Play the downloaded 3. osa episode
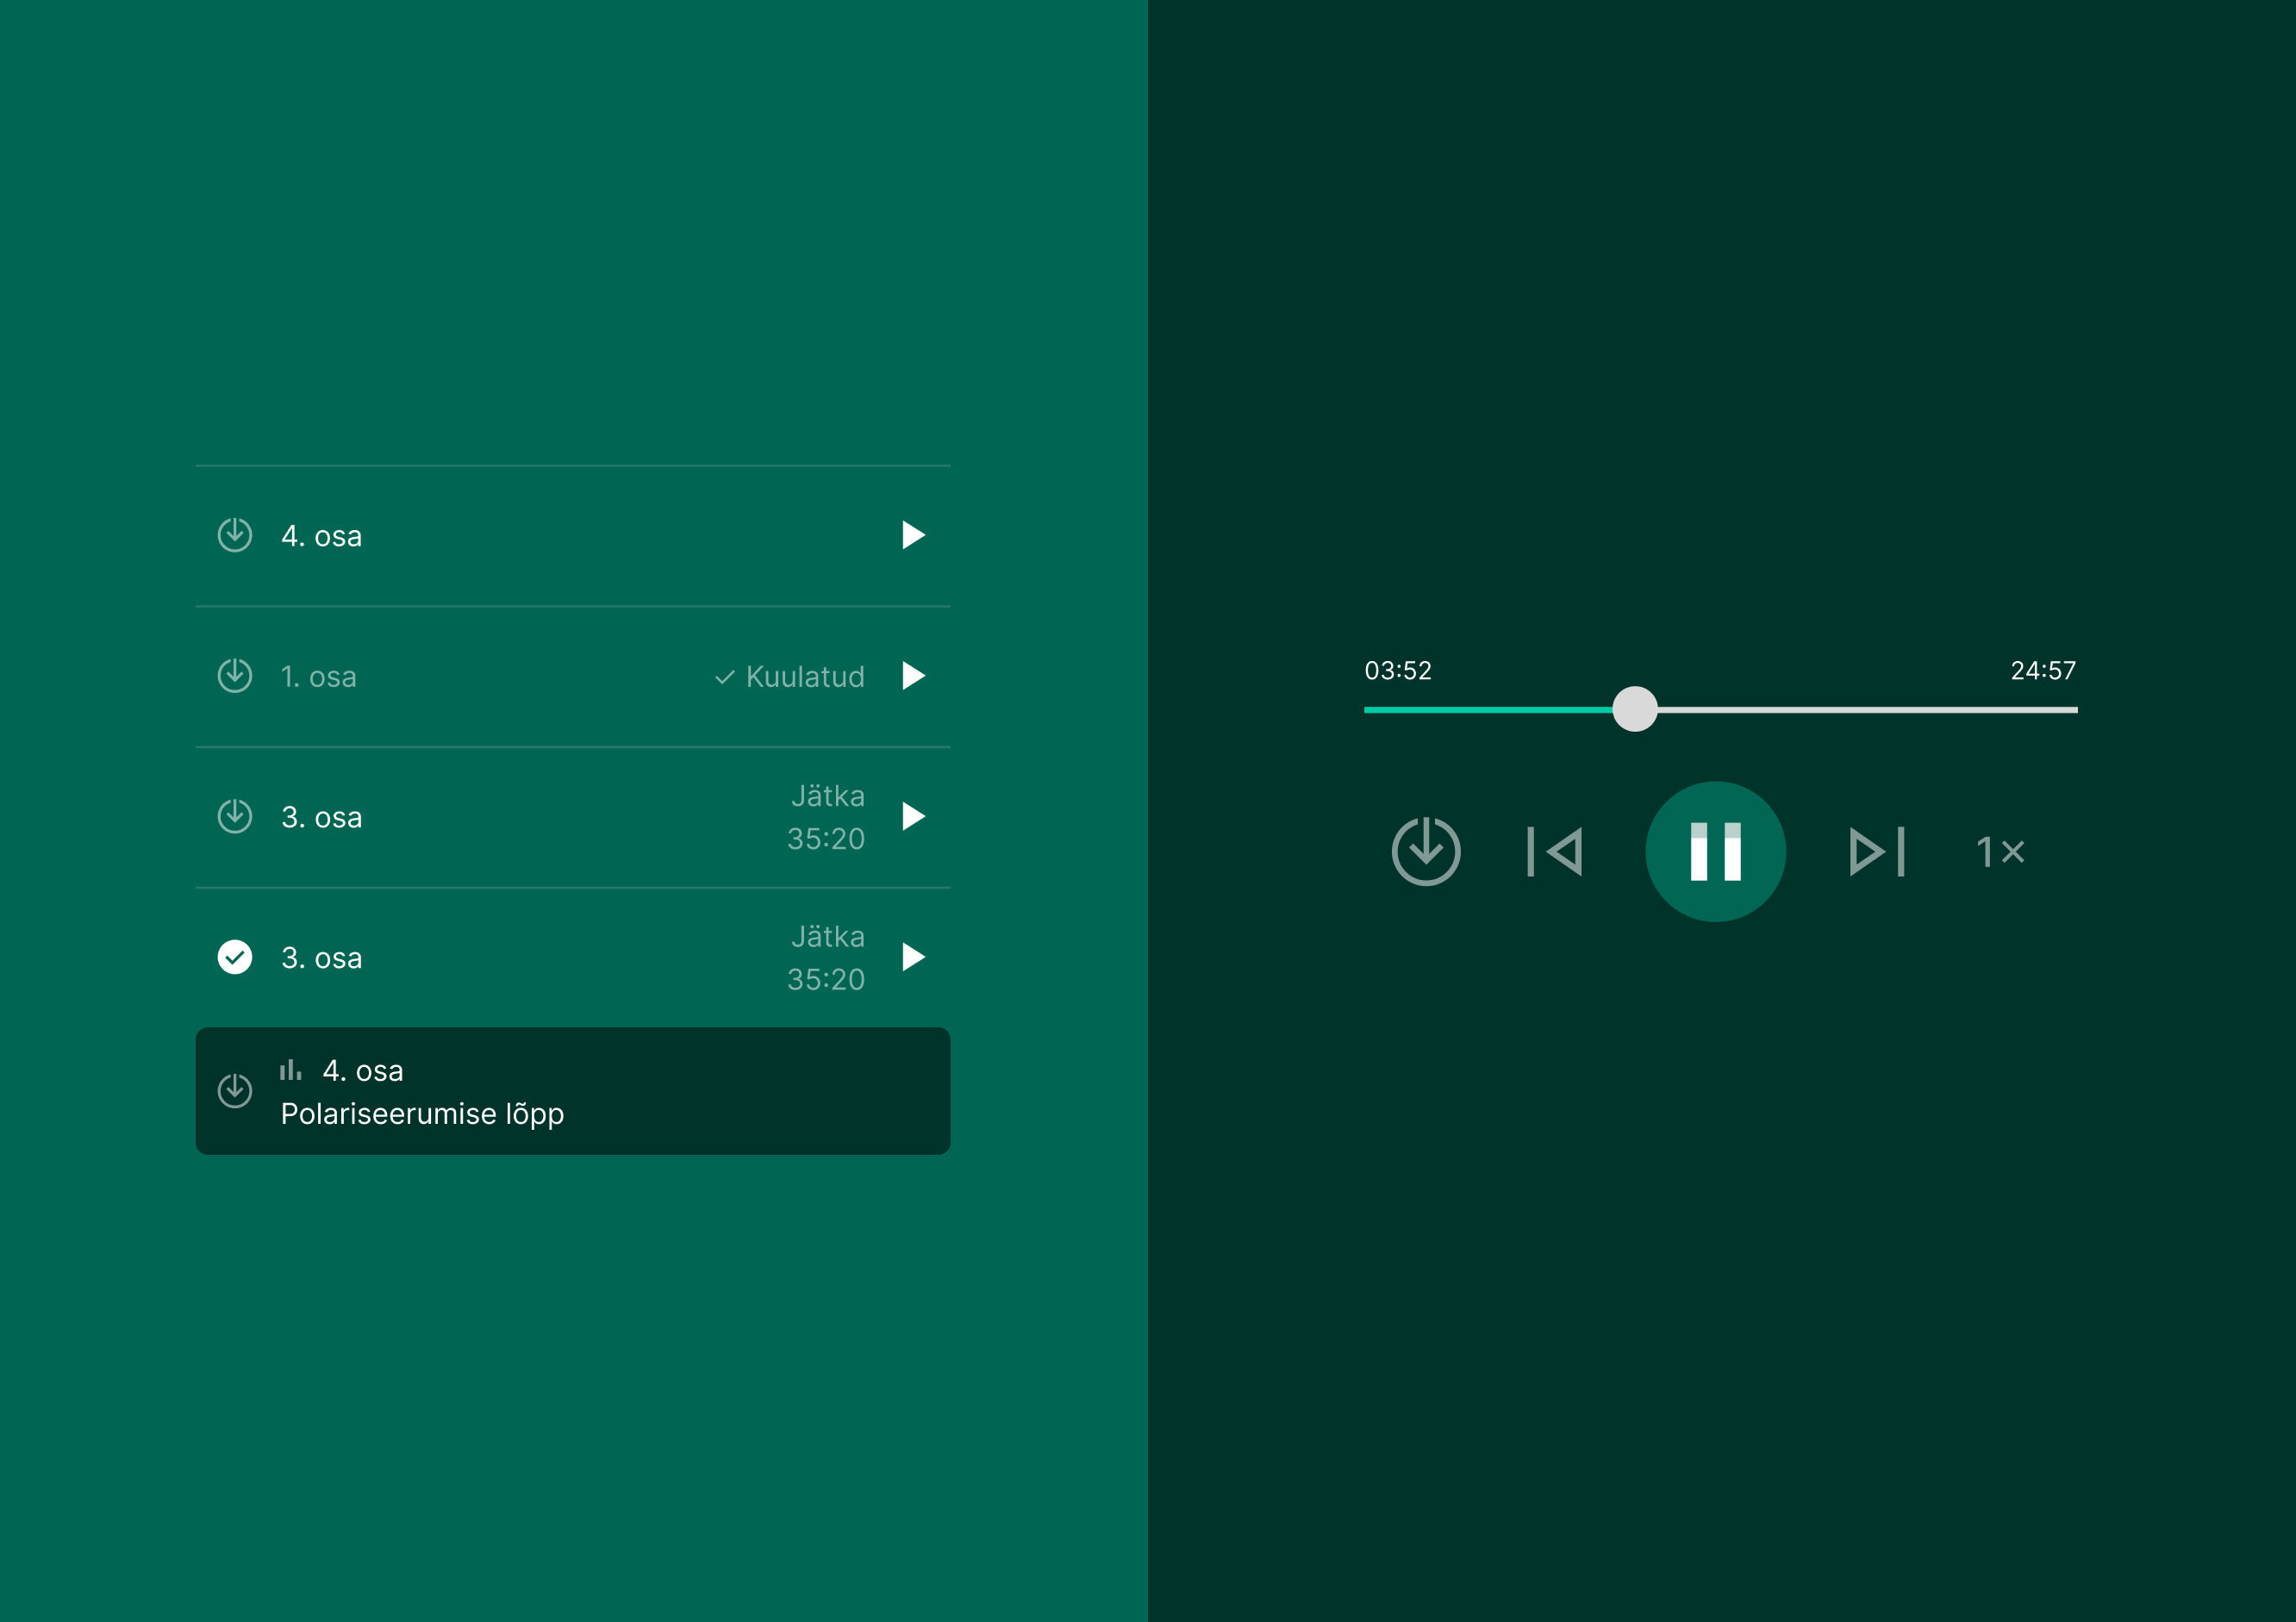2296x1622 pixels. click(x=912, y=957)
